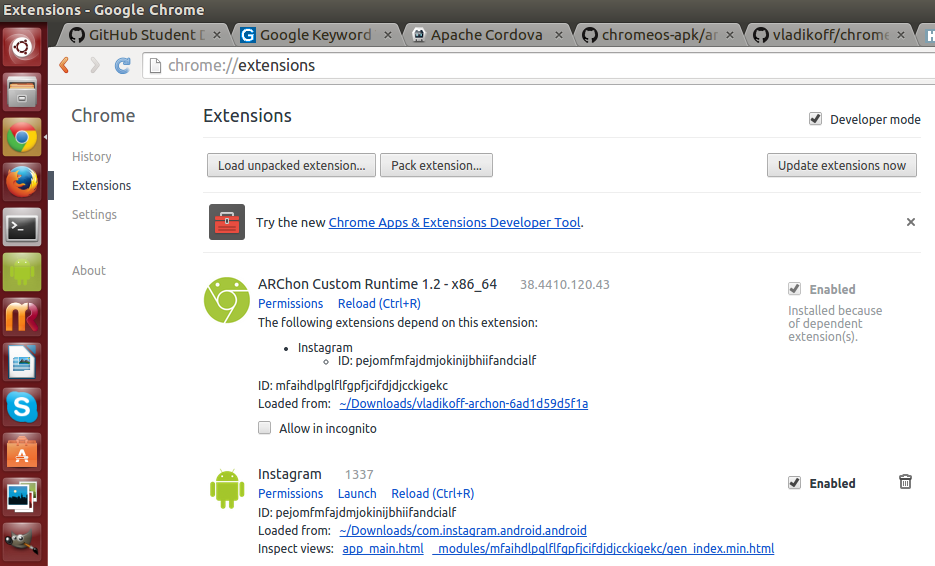Close the vladikoff/chrome tab
Viewport: 935px width, 566px height.
click(x=901, y=35)
